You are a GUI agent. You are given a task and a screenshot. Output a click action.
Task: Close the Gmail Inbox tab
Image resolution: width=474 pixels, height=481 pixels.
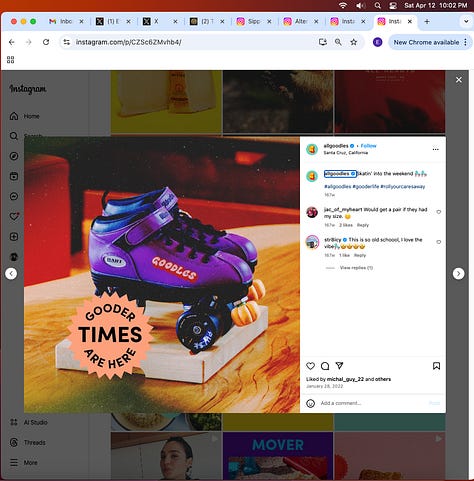point(81,21)
